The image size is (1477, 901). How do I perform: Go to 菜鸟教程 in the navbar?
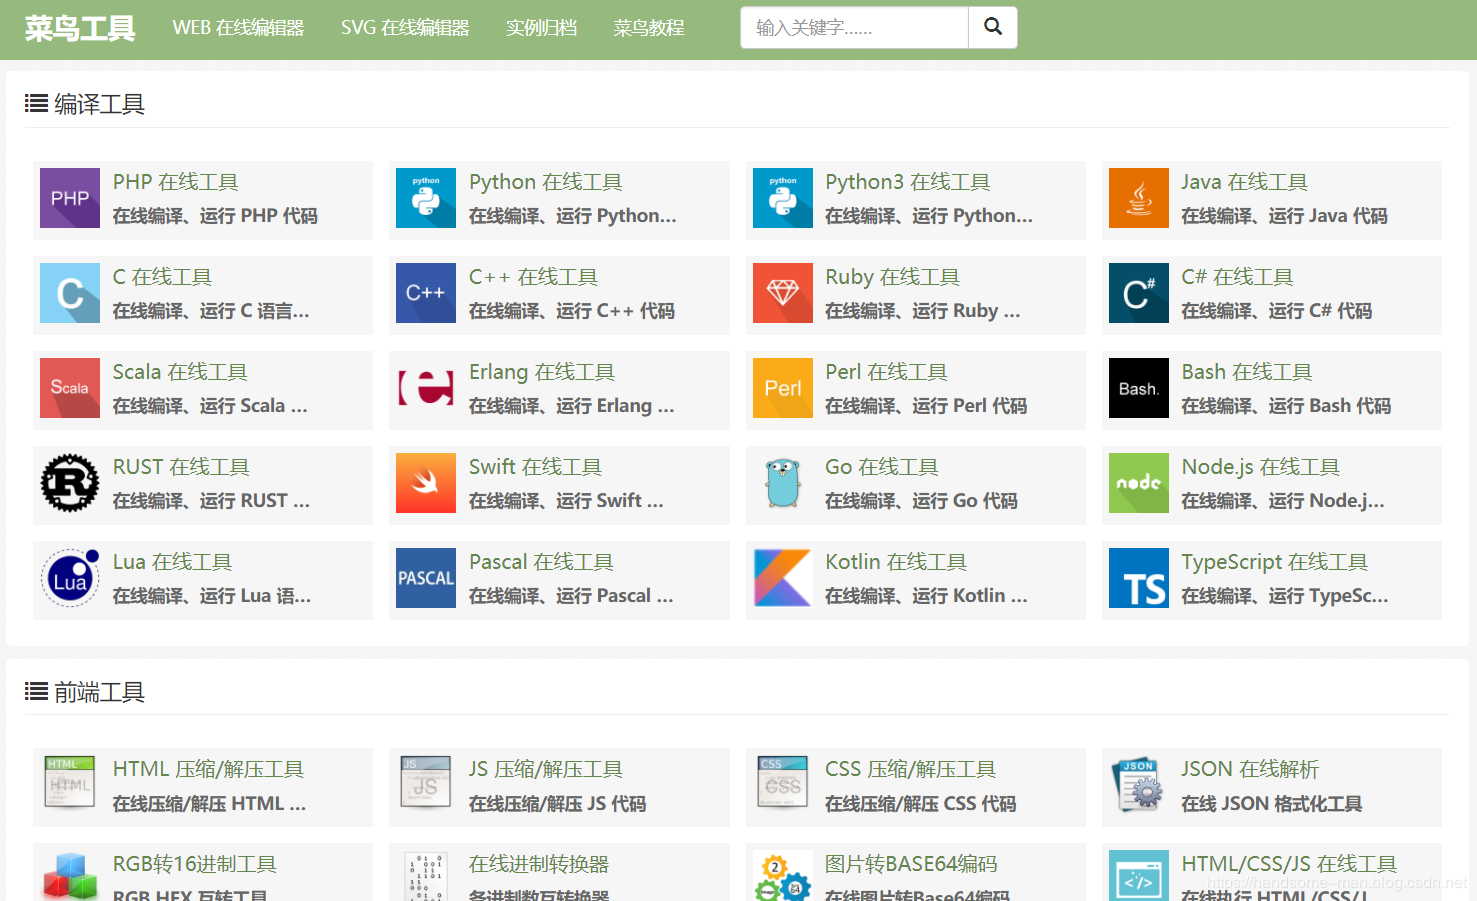pyautogui.click(x=649, y=28)
